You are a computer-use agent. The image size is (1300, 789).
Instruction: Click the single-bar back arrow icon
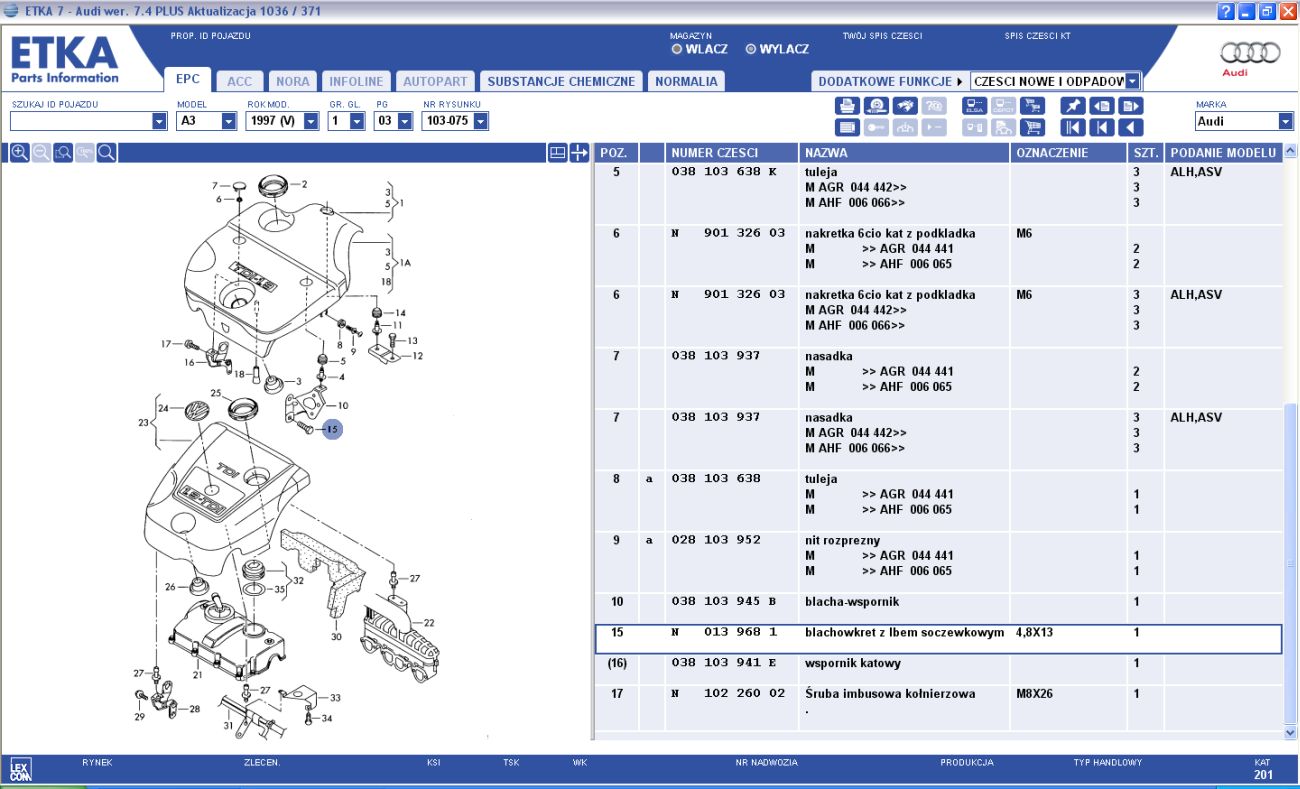coord(1102,127)
